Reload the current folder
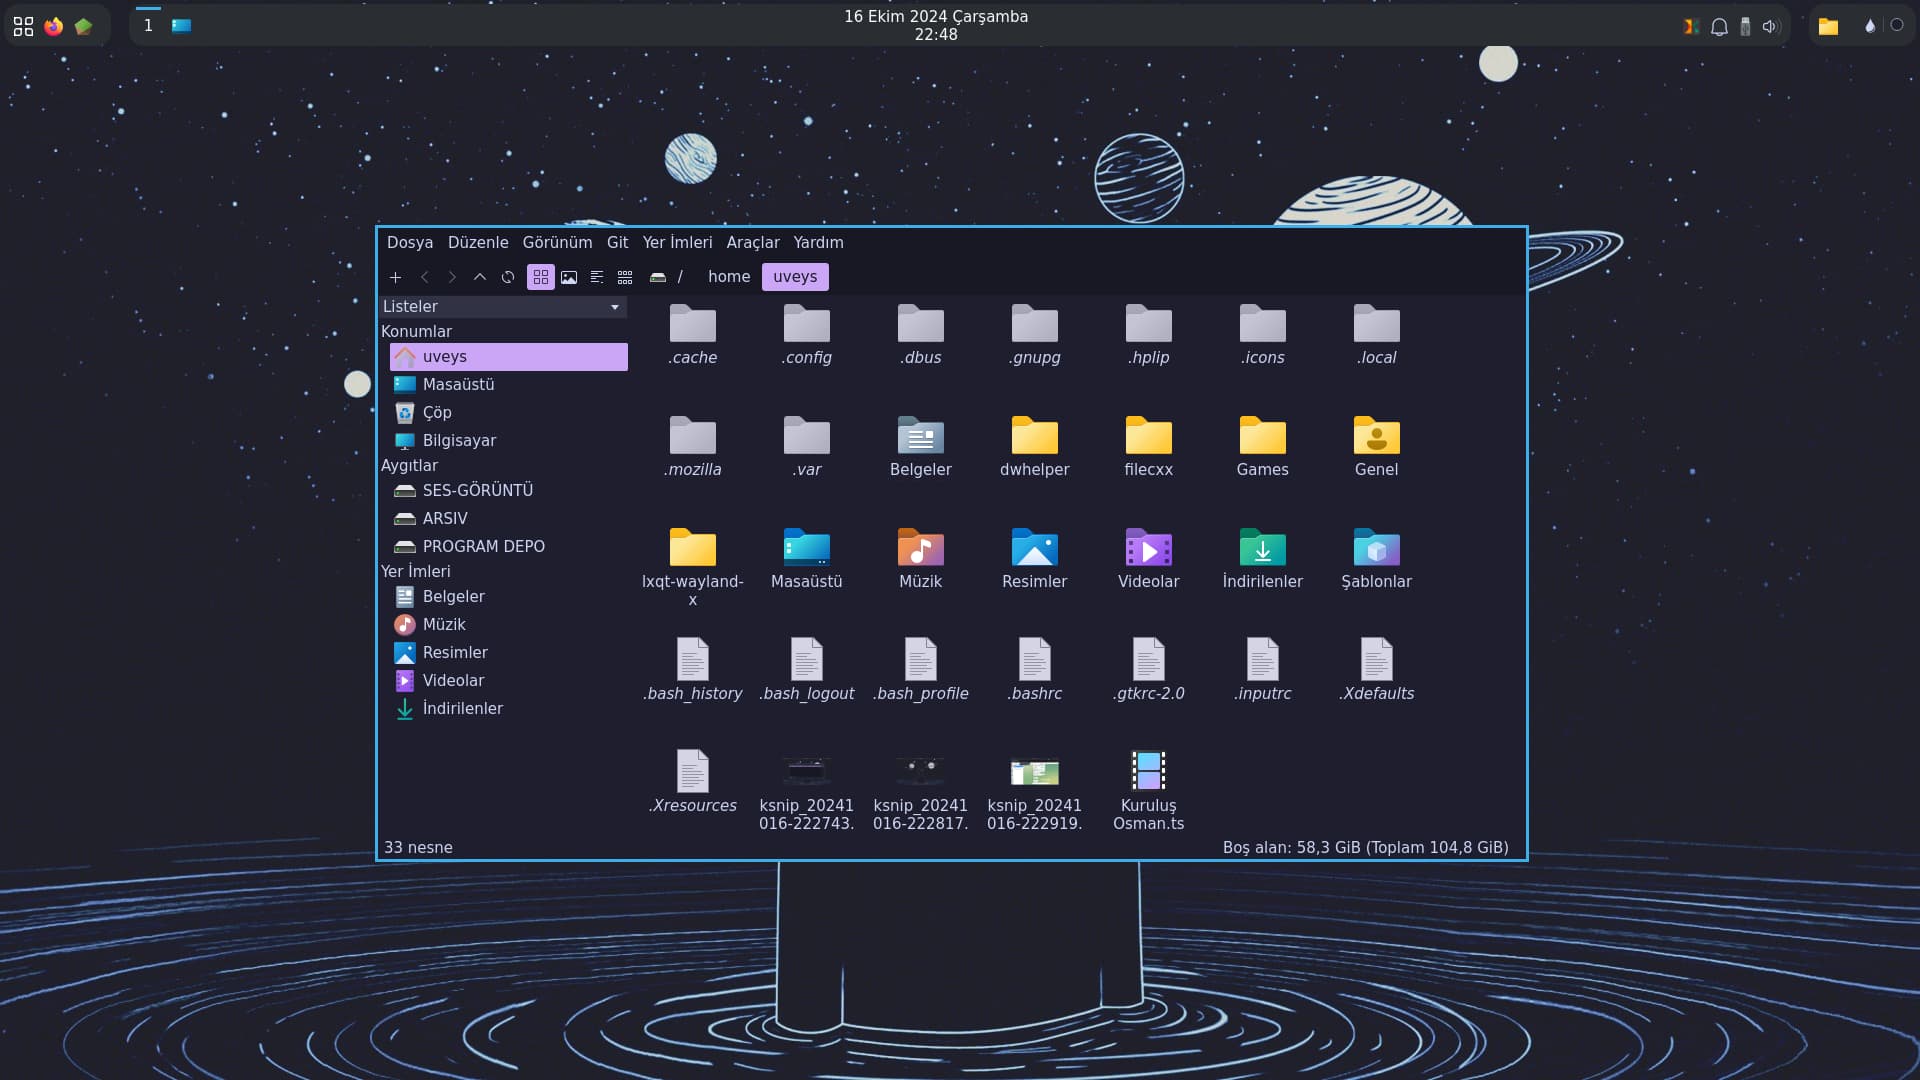 coord(508,277)
